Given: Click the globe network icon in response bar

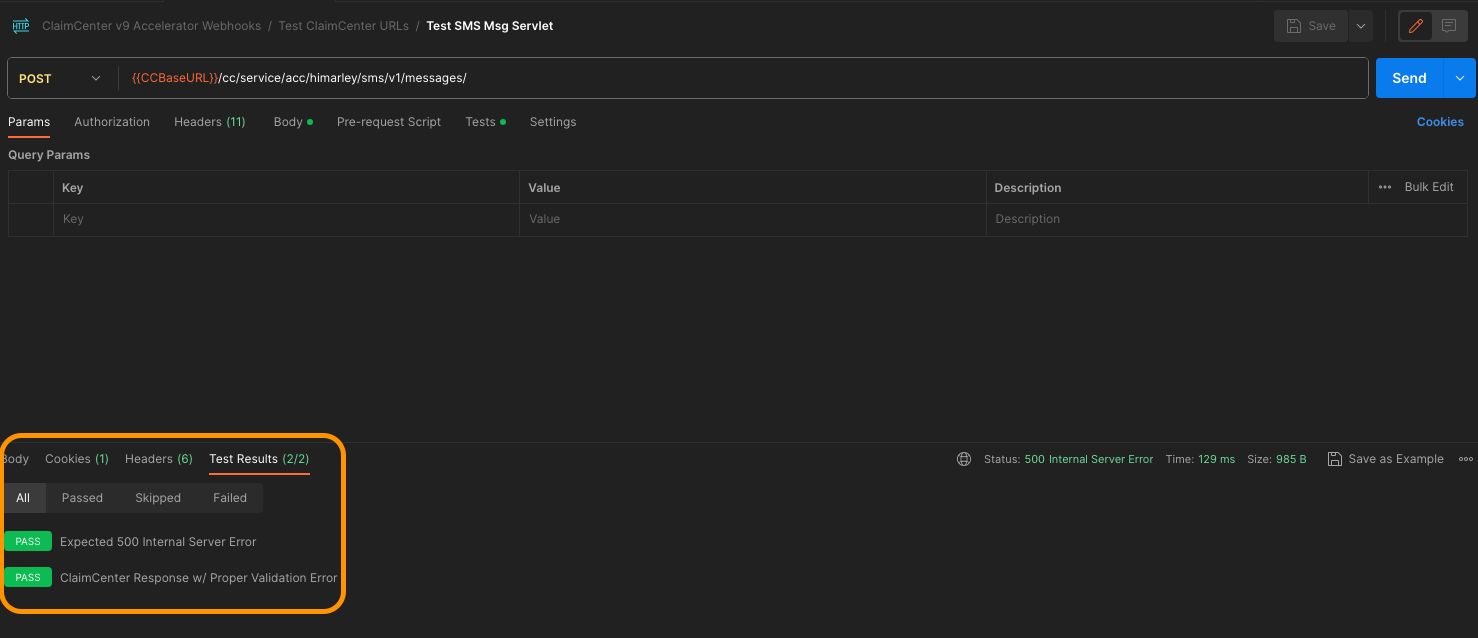Looking at the screenshot, I should pos(963,458).
